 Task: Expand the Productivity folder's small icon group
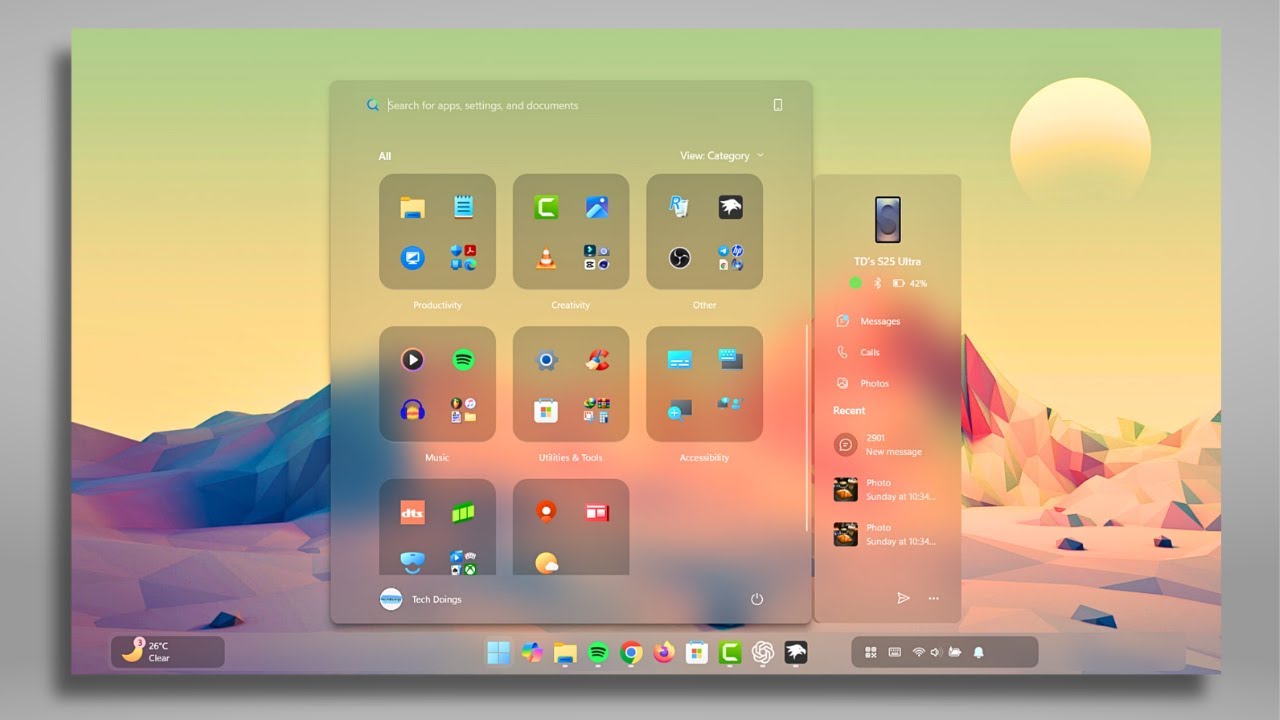click(x=463, y=258)
